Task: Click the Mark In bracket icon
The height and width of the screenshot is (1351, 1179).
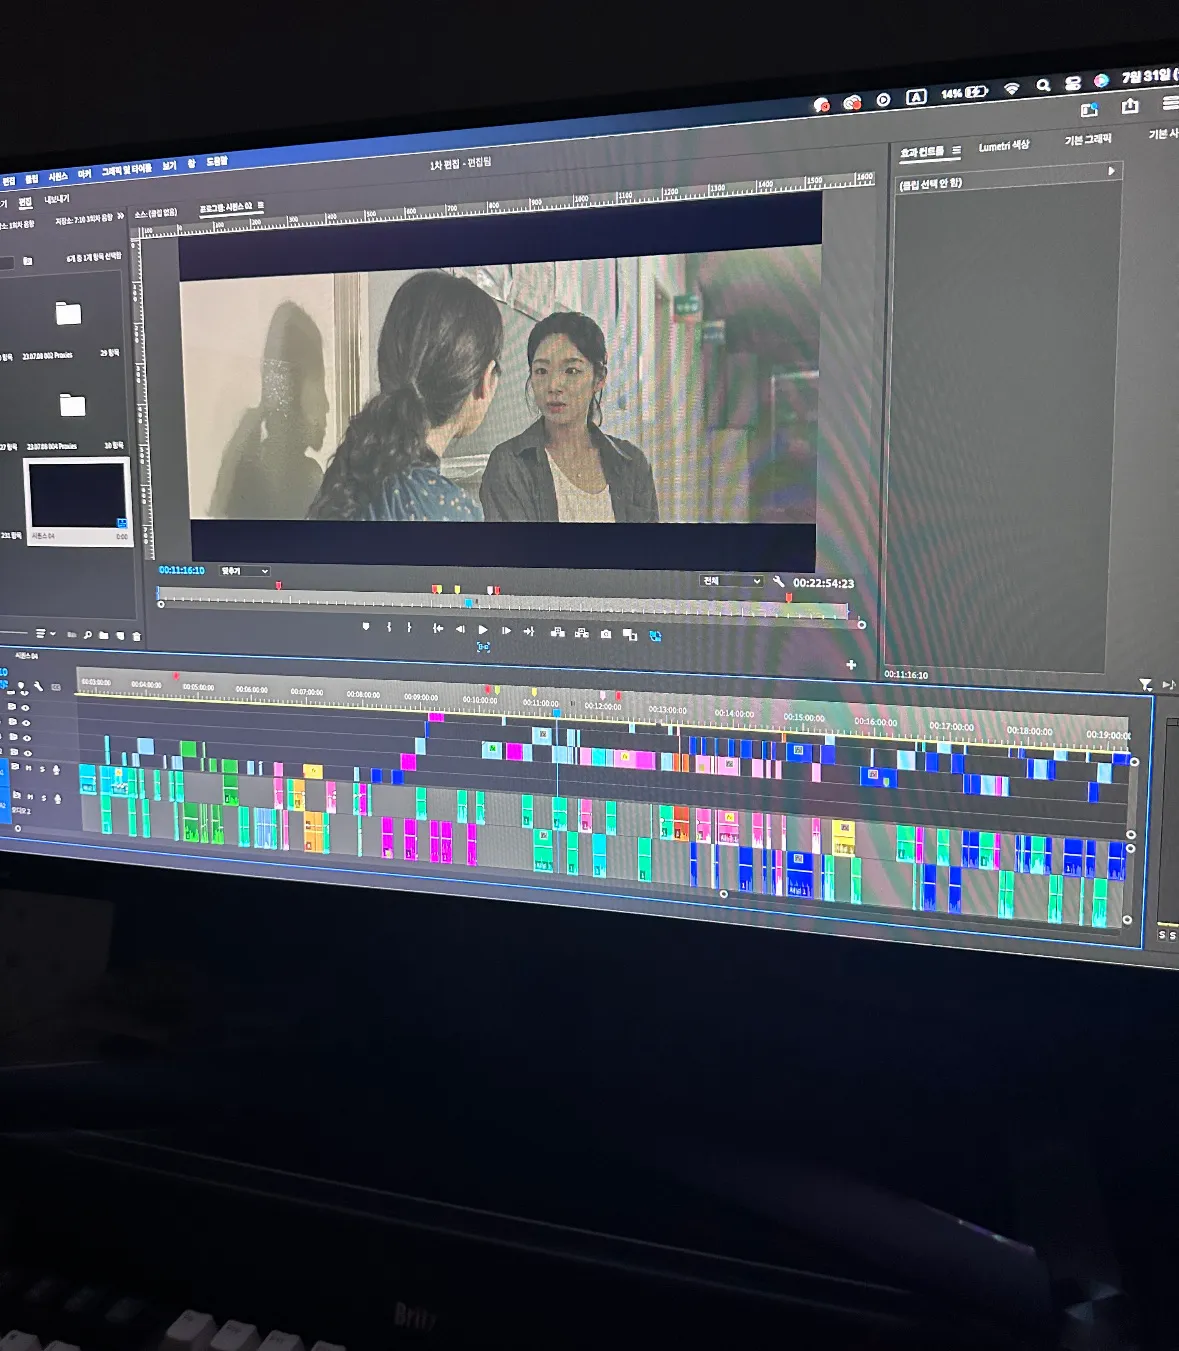Action: click(x=389, y=627)
